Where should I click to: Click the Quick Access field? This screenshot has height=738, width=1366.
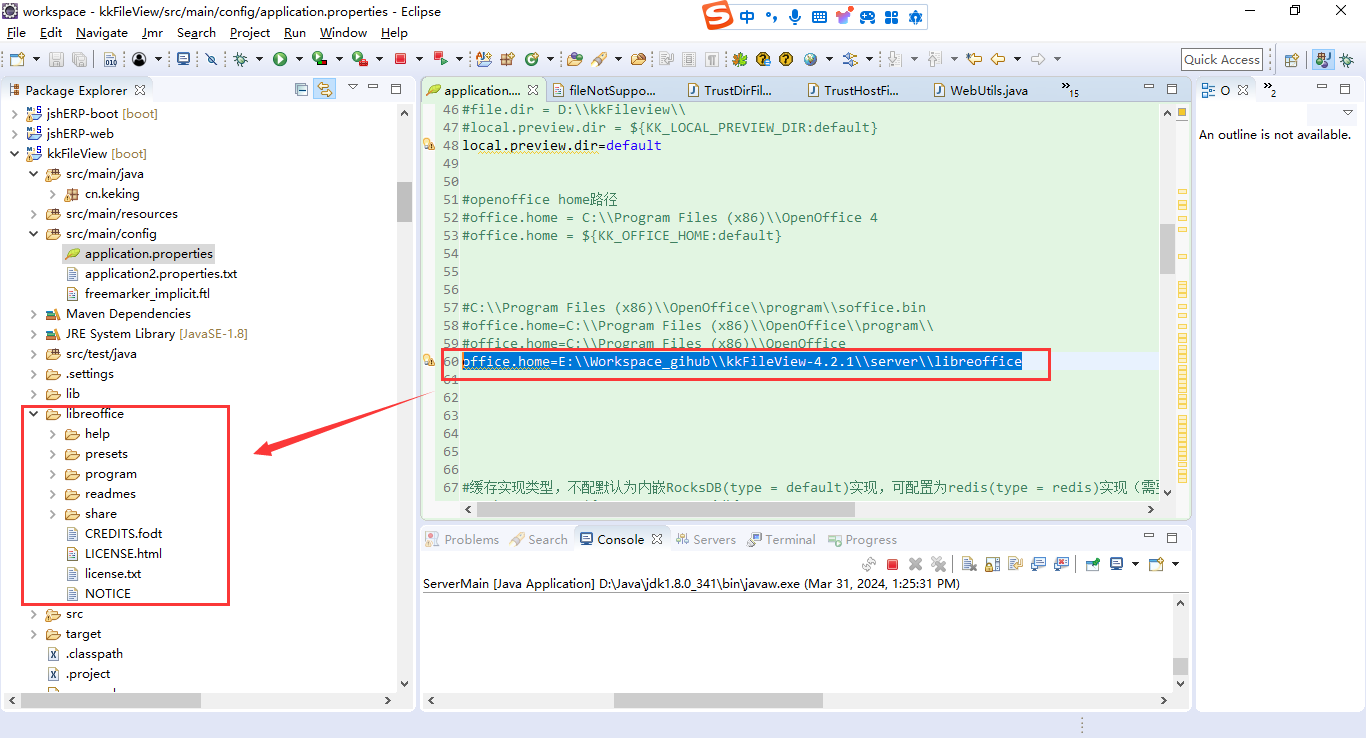(x=1222, y=59)
